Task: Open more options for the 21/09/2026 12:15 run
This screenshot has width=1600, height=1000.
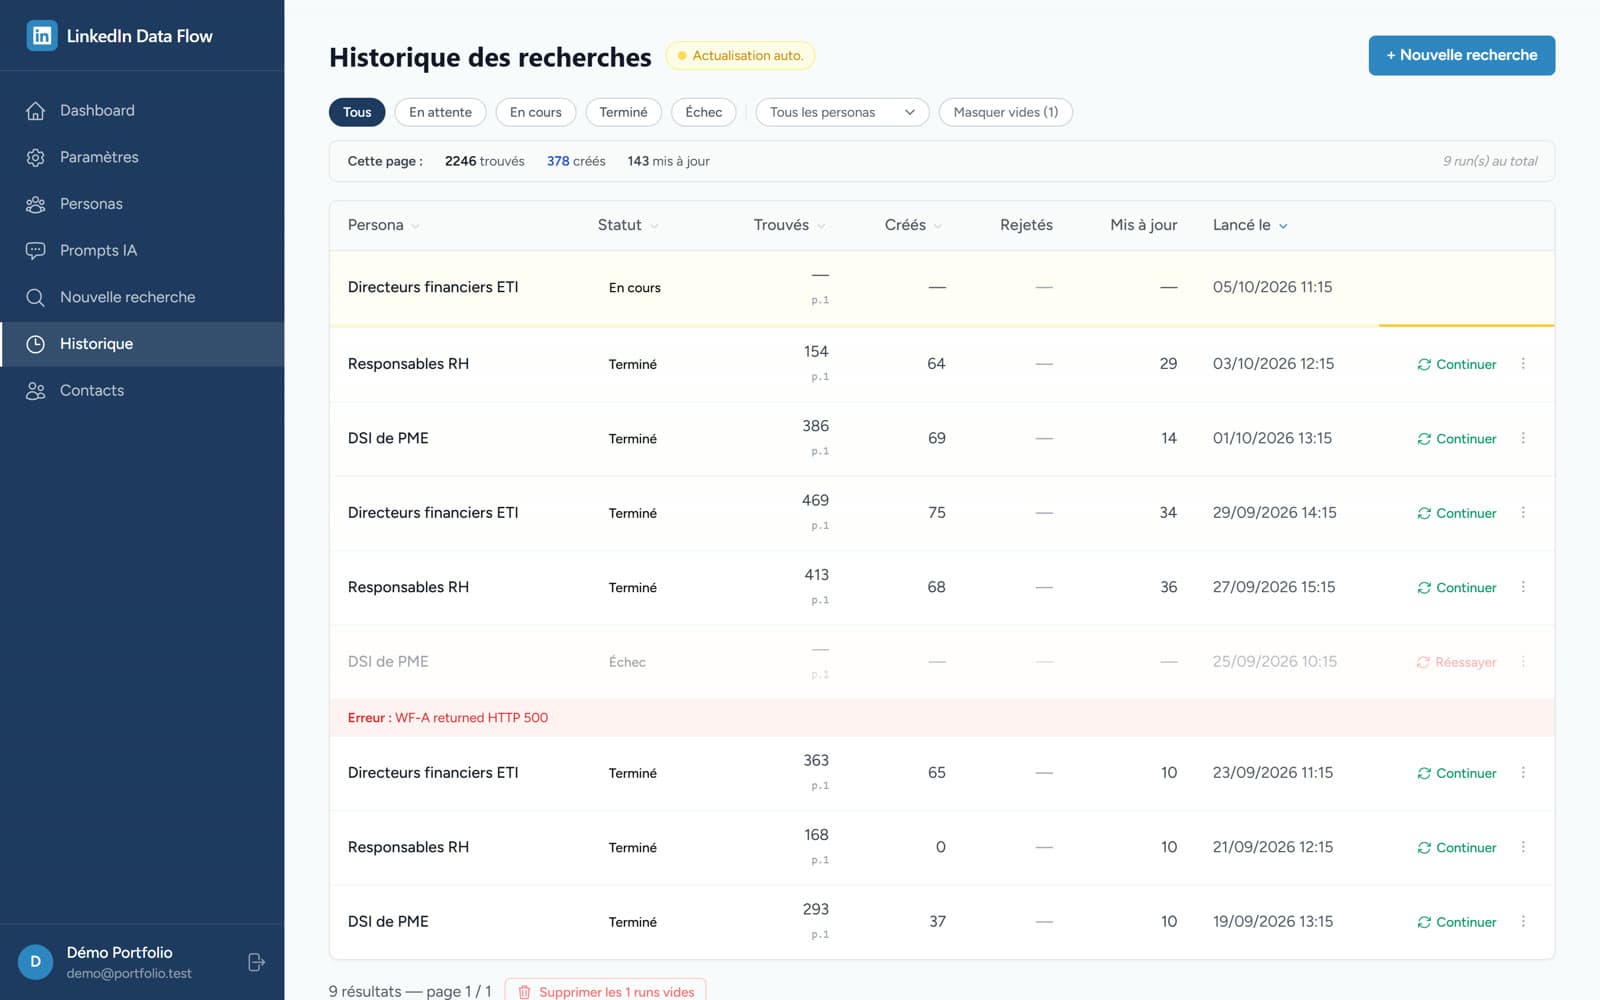Action: (1523, 847)
